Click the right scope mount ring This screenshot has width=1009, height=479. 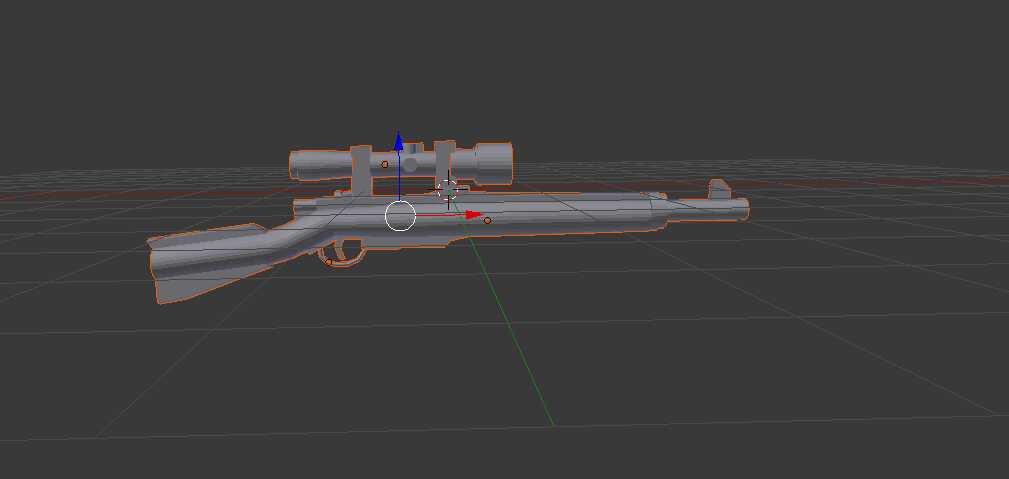click(x=444, y=163)
